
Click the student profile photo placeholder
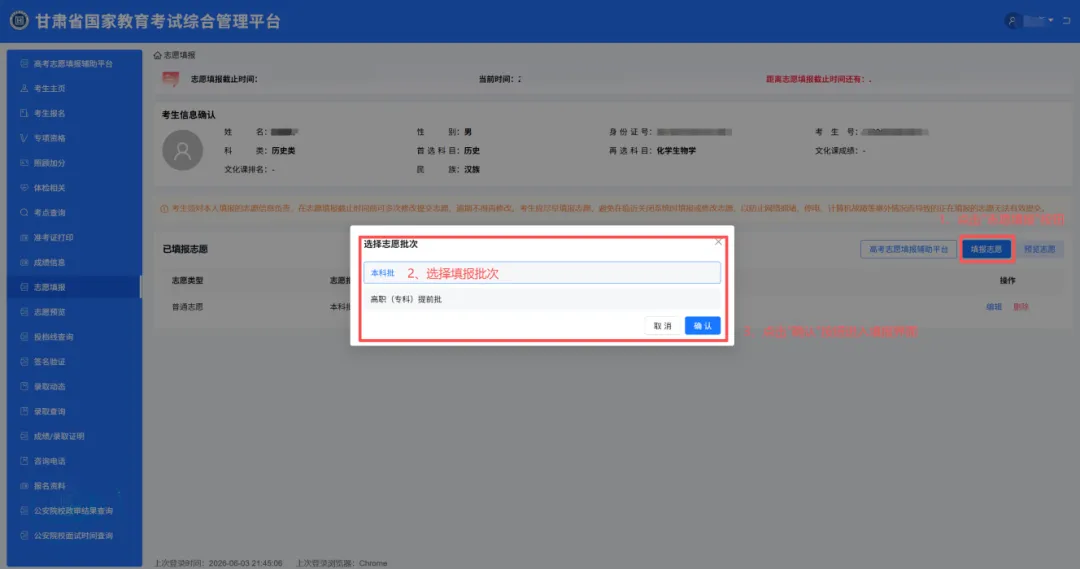point(183,150)
